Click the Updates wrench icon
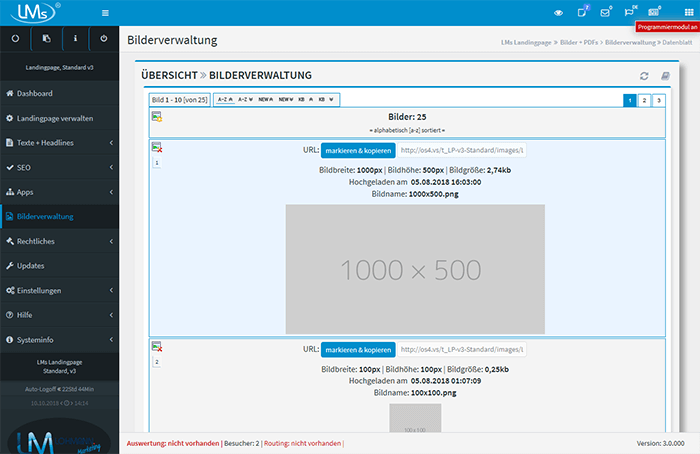Screen dimensions: 700x454 click(10, 266)
